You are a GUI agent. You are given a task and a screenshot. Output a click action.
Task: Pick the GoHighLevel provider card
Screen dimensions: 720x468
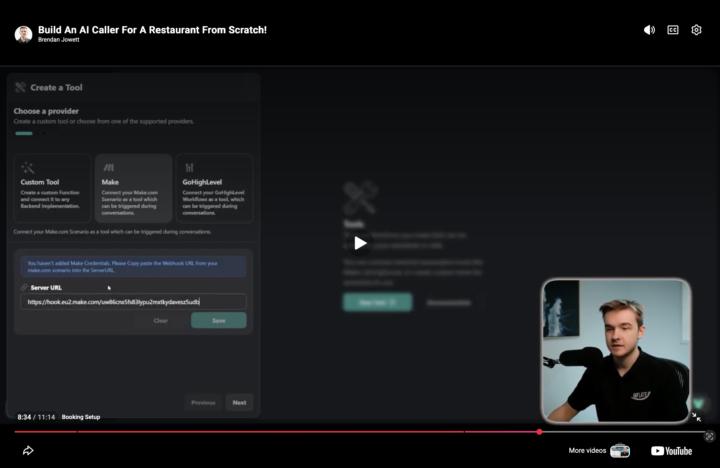[214, 188]
